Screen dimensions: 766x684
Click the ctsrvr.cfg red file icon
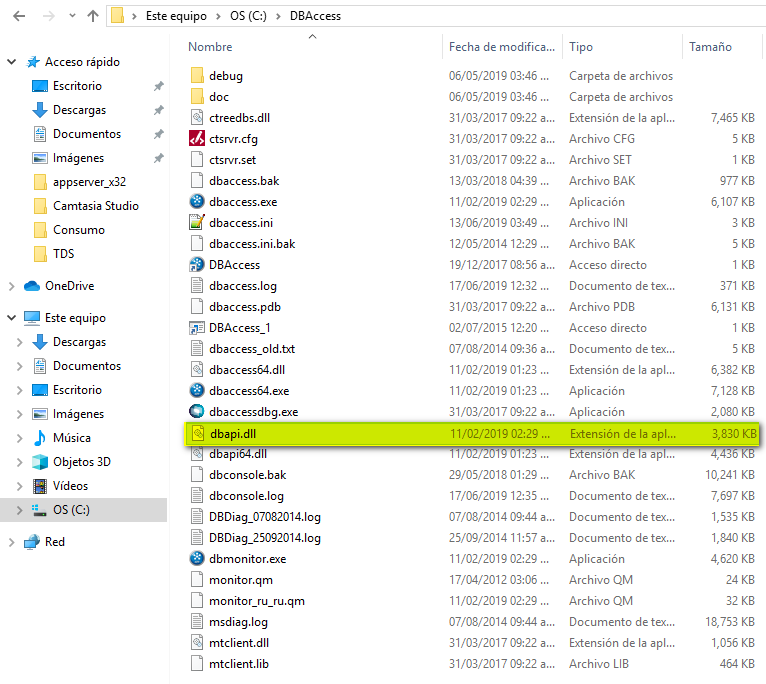click(197, 139)
